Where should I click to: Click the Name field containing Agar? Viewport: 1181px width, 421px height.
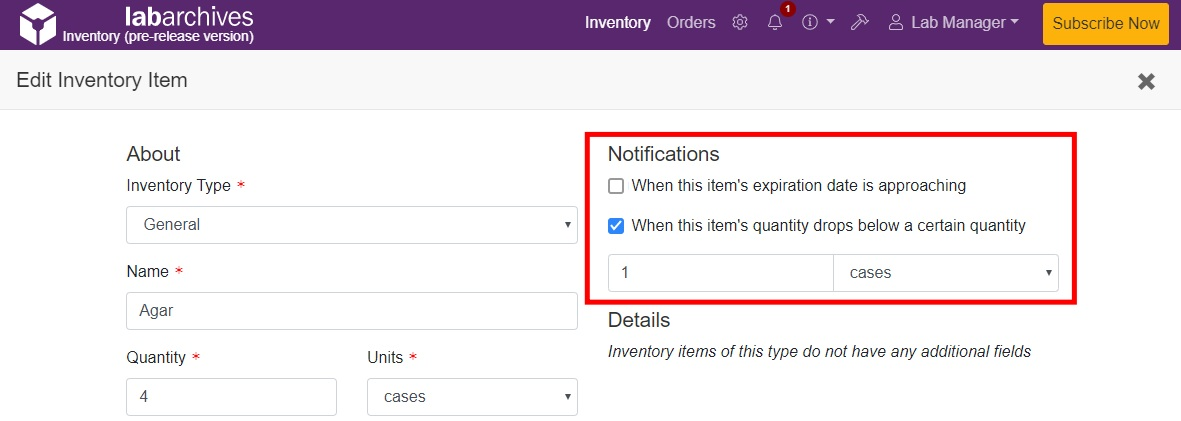351,311
